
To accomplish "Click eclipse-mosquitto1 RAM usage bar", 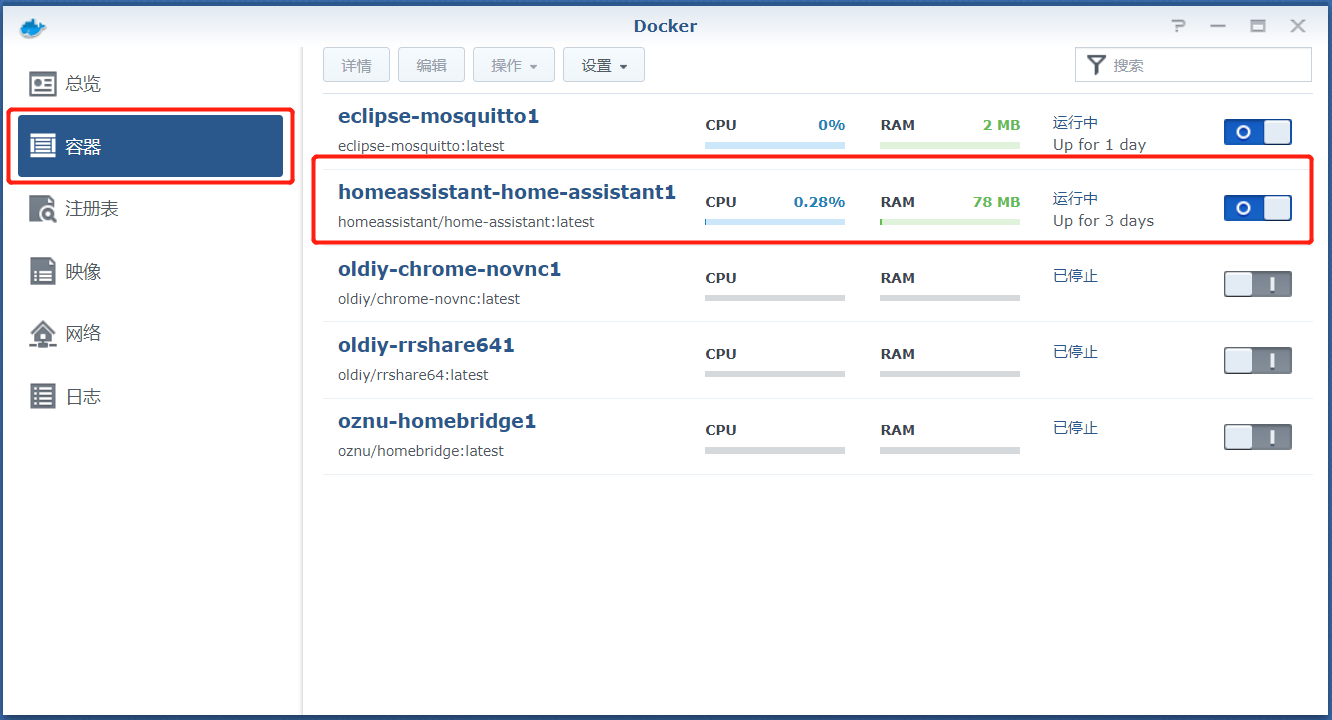I will pyautogui.click(x=950, y=145).
